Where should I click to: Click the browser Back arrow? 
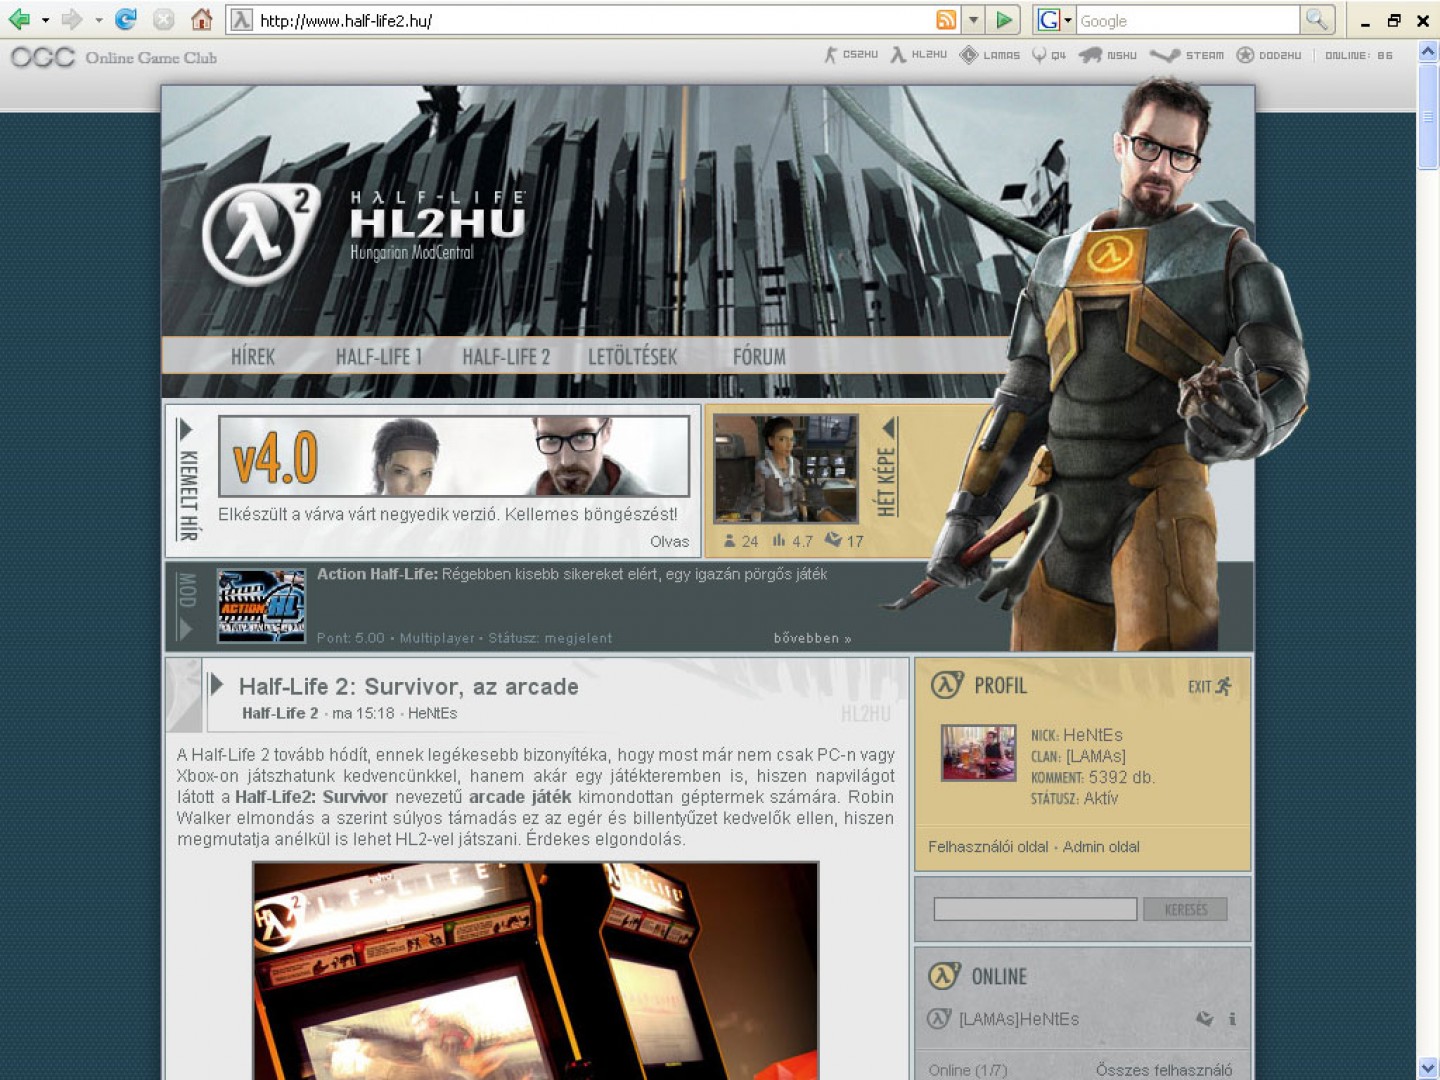(x=19, y=19)
